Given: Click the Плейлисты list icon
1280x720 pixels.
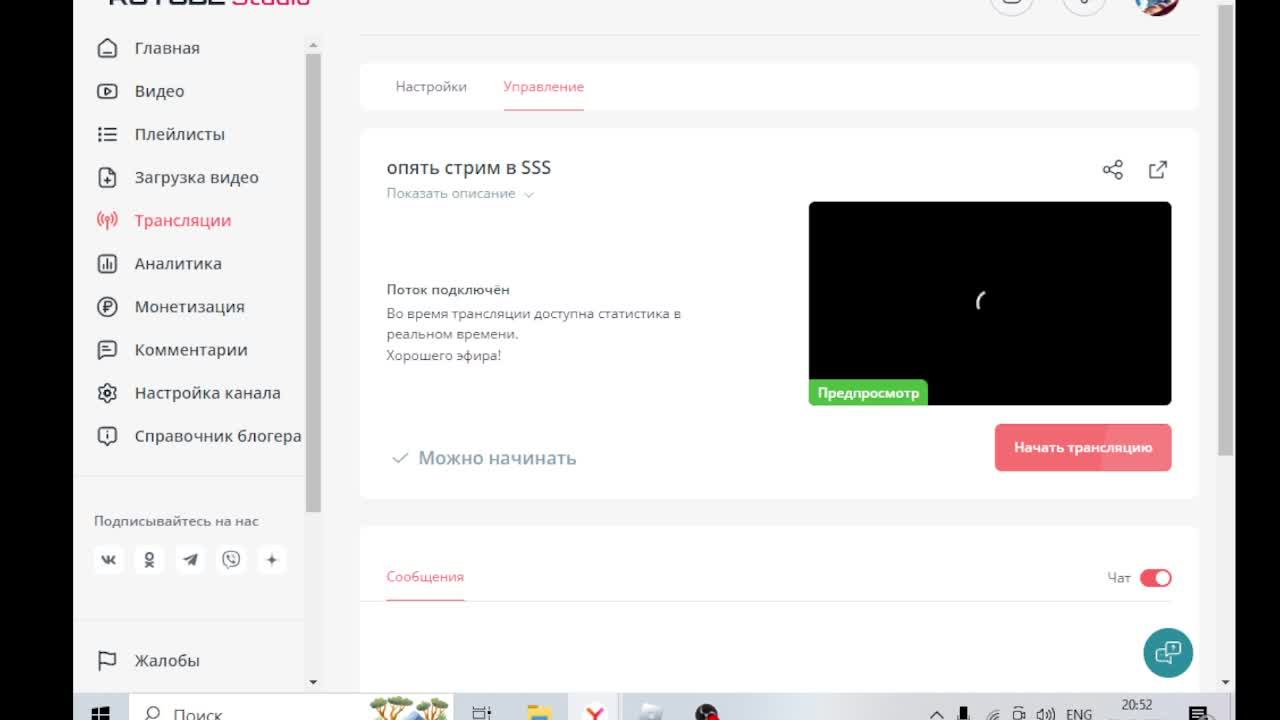Looking at the screenshot, I should click(x=107, y=134).
